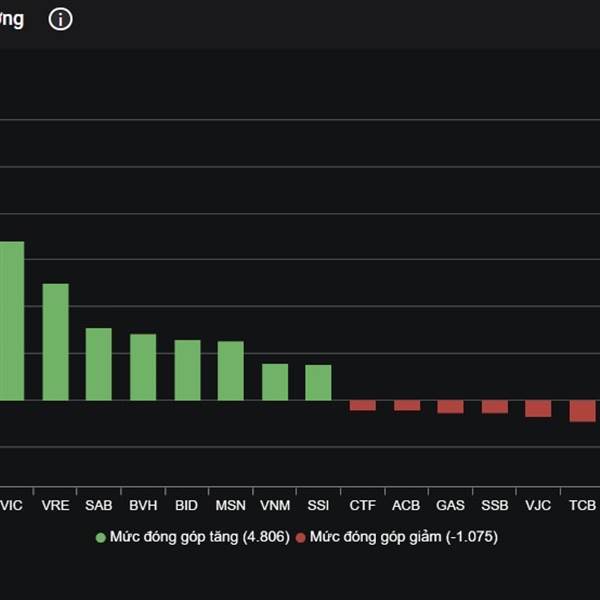Image resolution: width=600 pixels, height=600 pixels.
Task: Click the SAB bar in chart
Action: pos(99,363)
